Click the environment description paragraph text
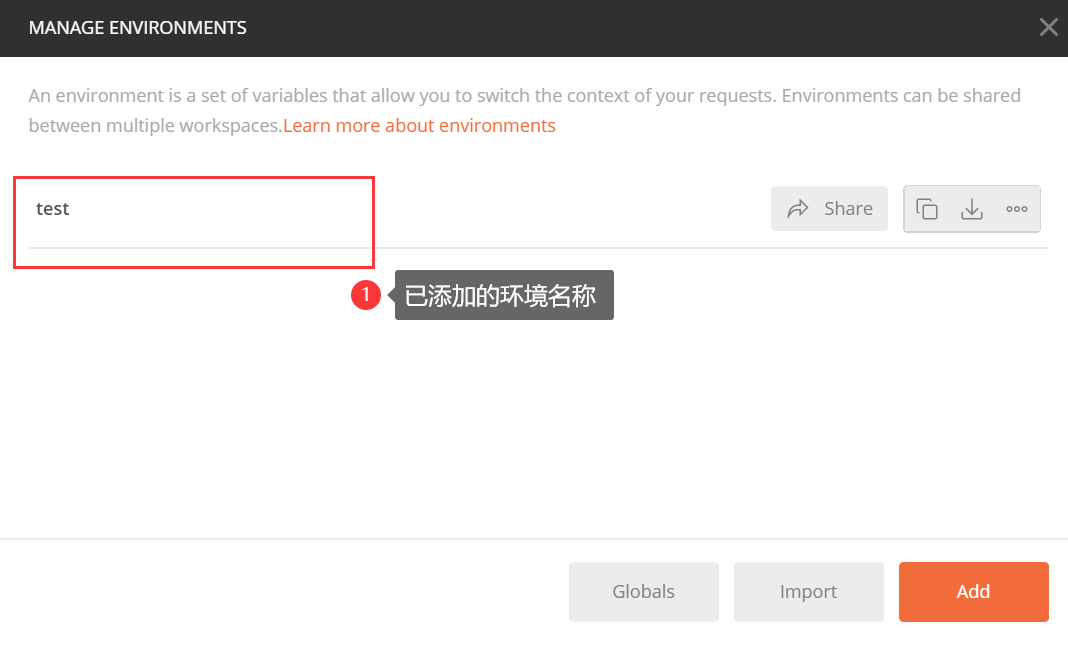The height and width of the screenshot is (650, 1068). point(524,110)
